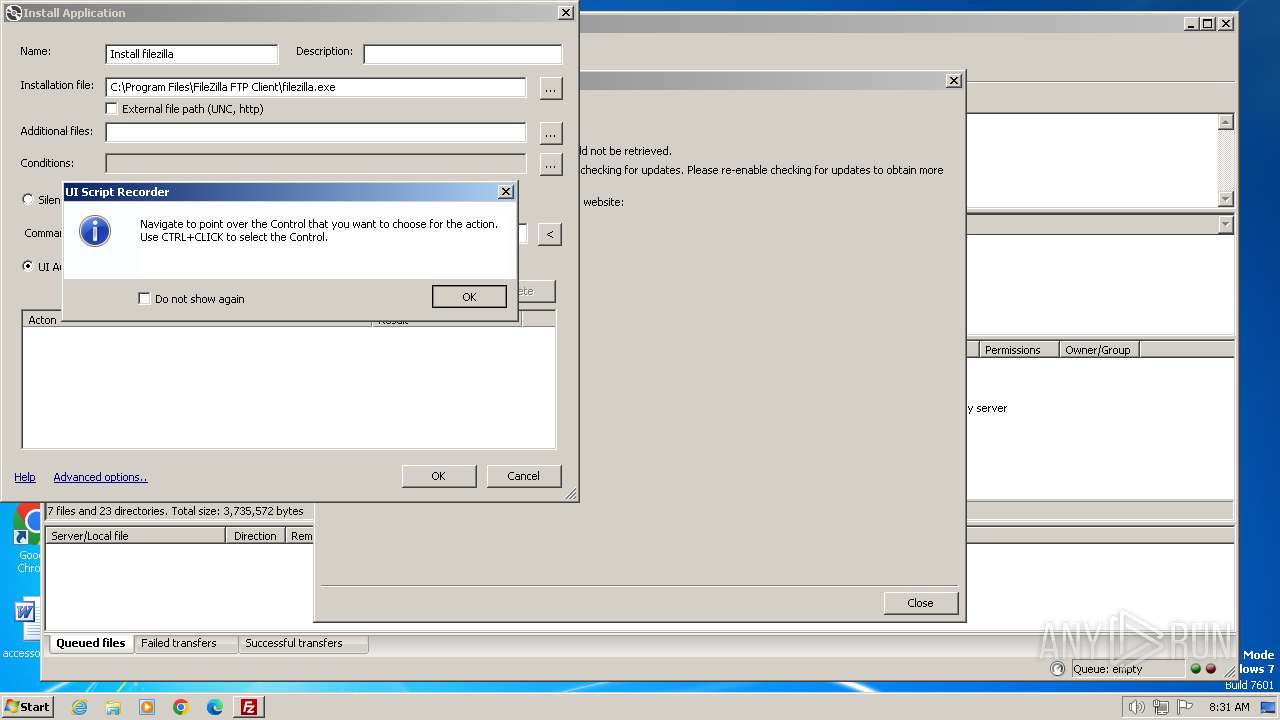Close the FileZilla update dialog with X

click(954, 80)
